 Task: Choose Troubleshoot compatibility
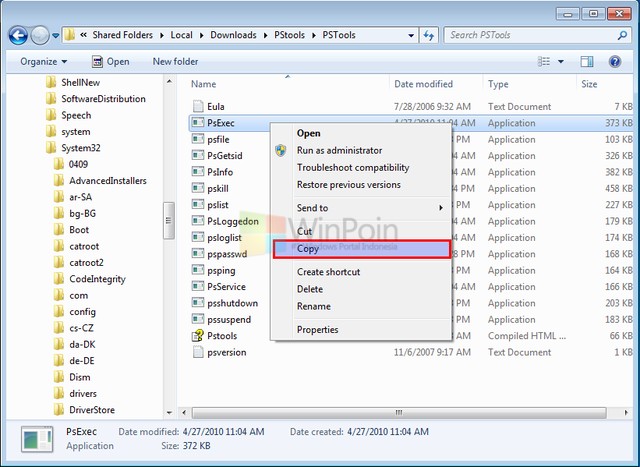point(362,168)
